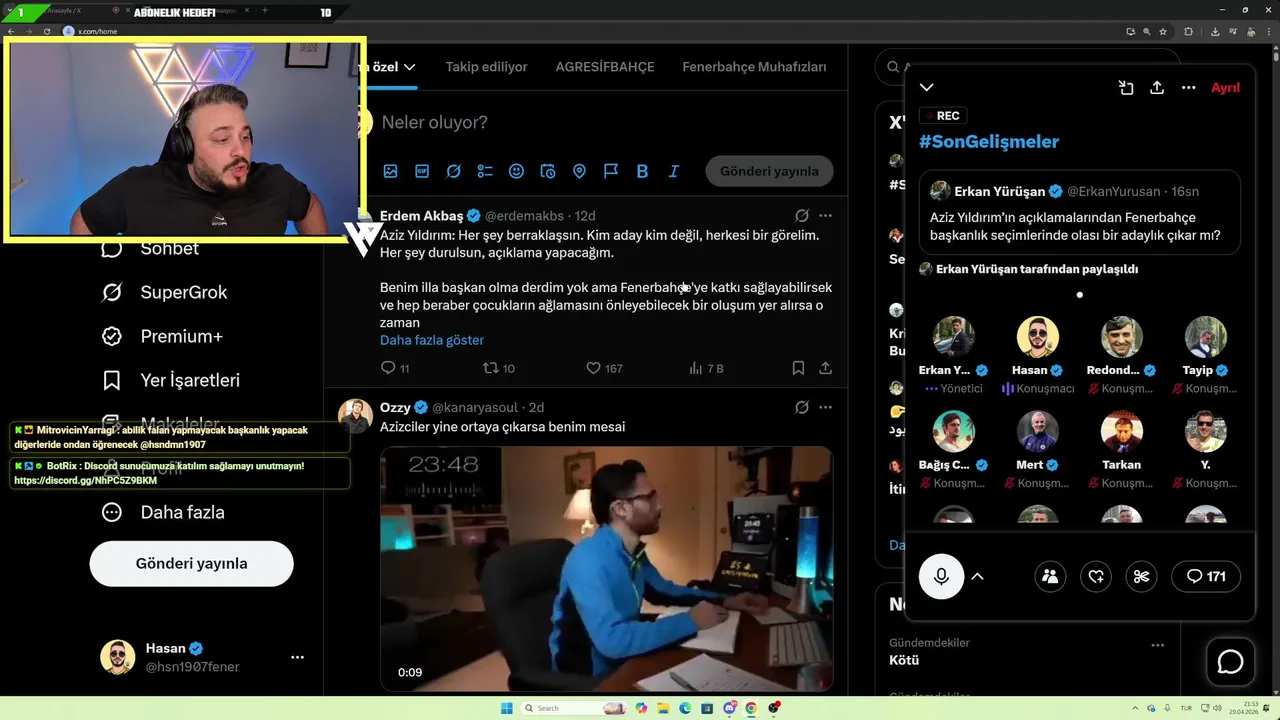Screen dimensions: 1280x720
Task: Open SuperGrok from the sidebar
Action: tap(164, 292)
